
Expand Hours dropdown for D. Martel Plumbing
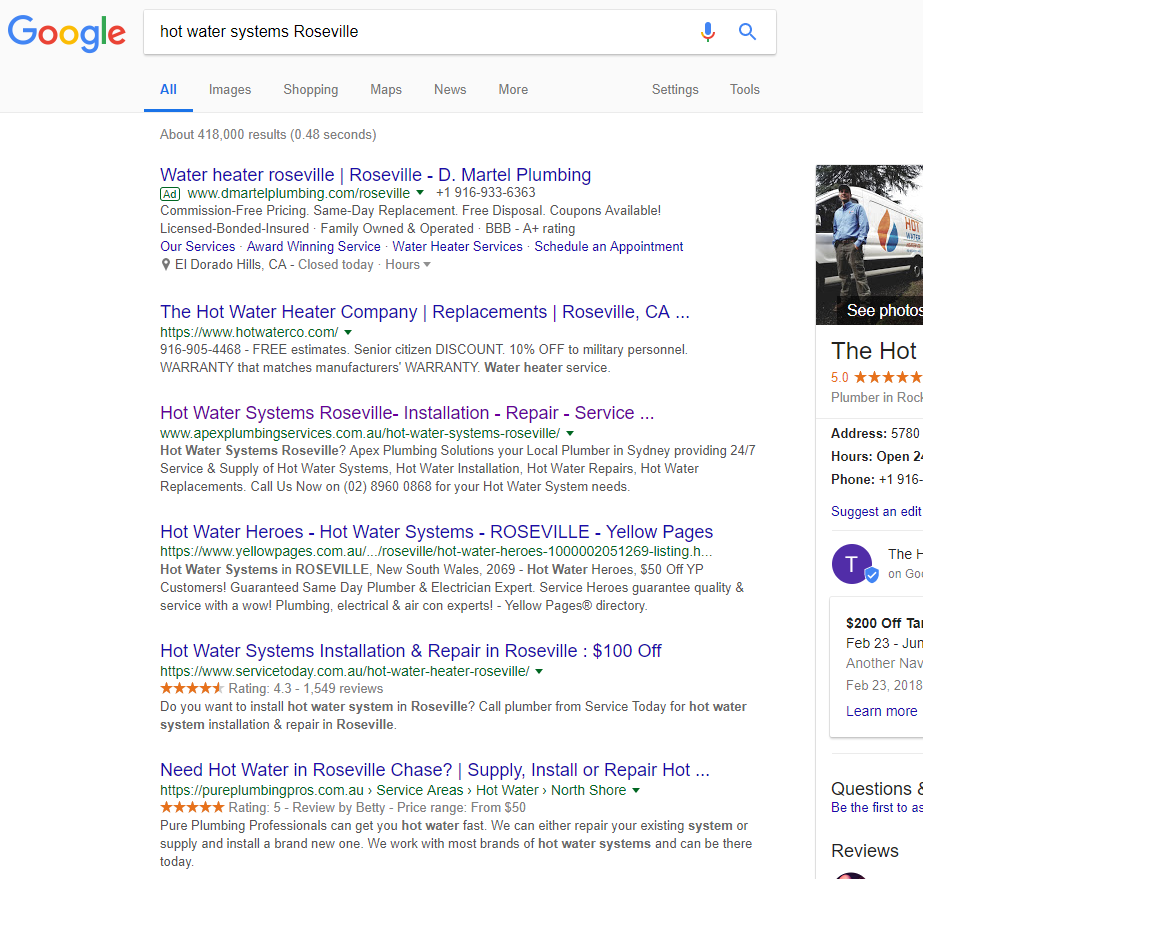408,265
